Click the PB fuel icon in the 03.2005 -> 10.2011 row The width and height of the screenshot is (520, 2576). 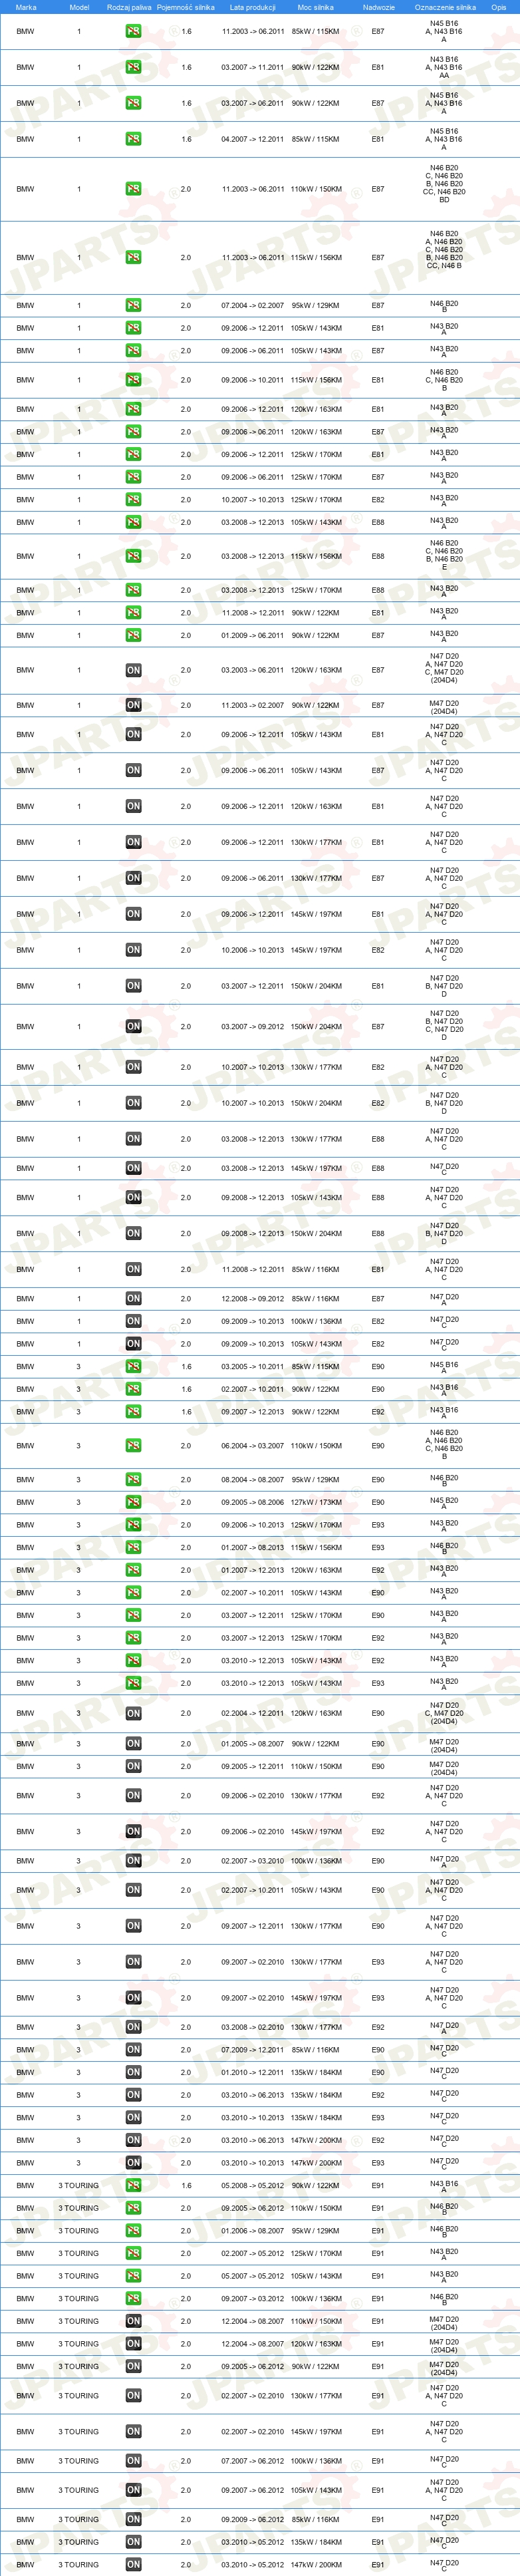[133, 1366]
